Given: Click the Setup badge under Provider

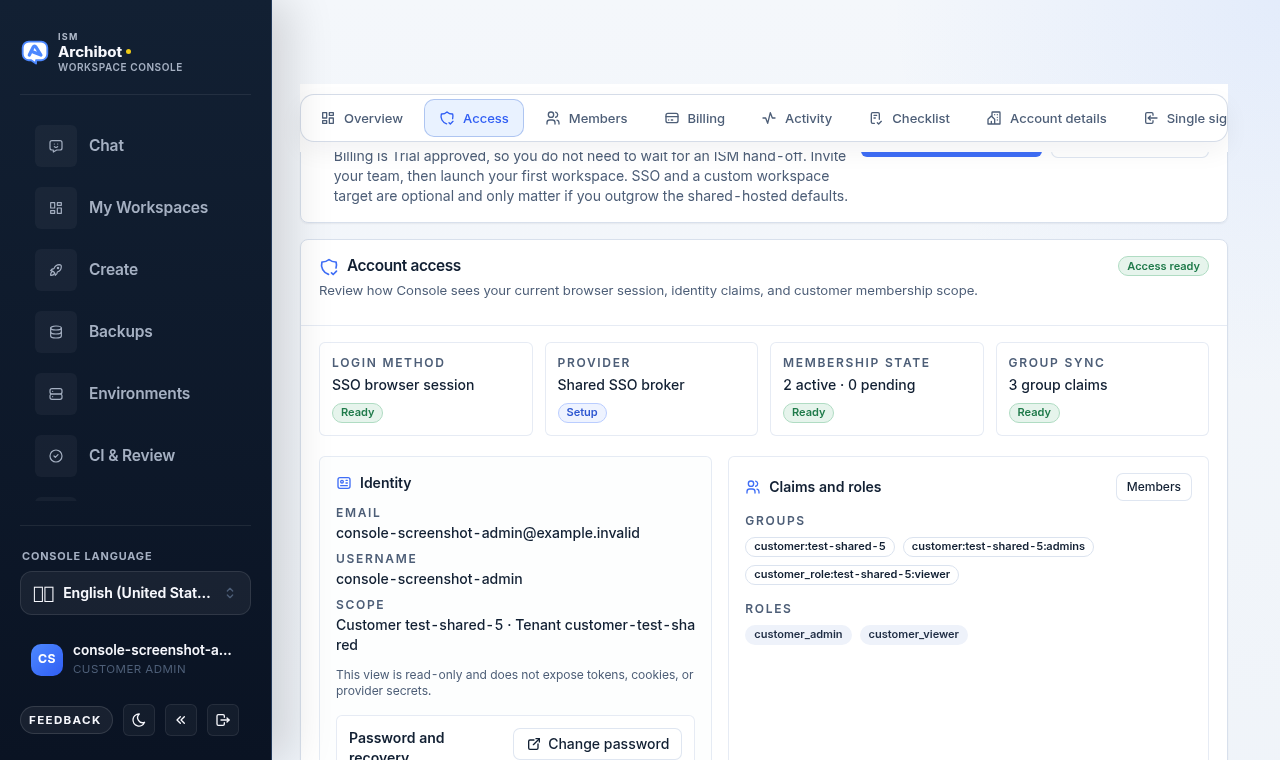Looking at the screenshot, I should click(x=582, y=413).
